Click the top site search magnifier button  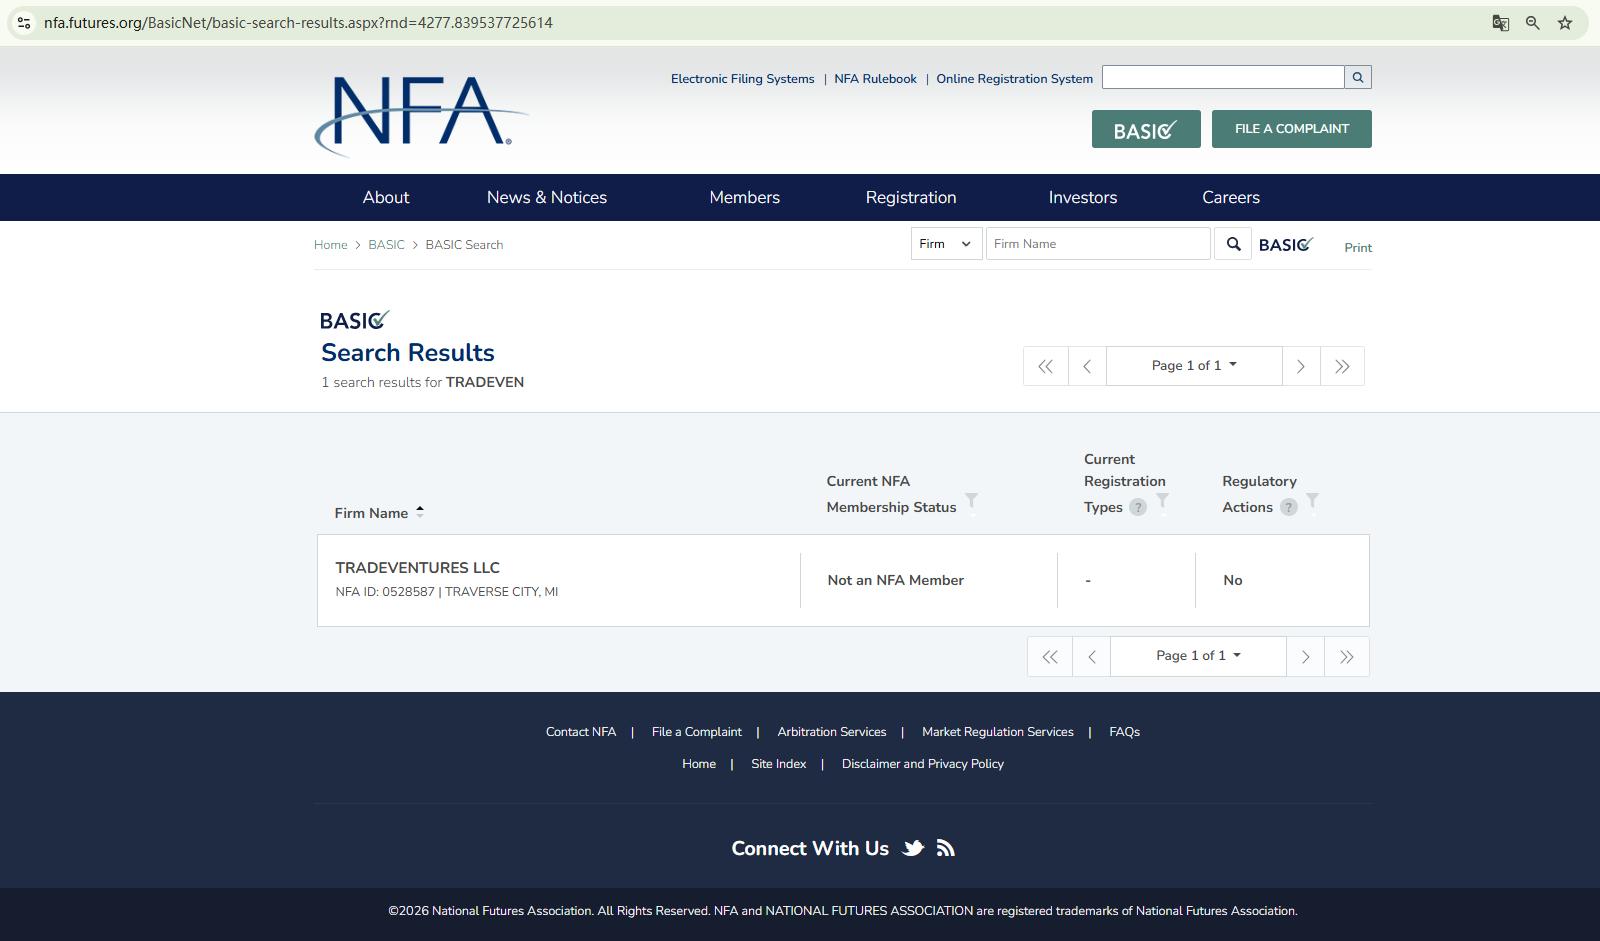click(1358, 78)
